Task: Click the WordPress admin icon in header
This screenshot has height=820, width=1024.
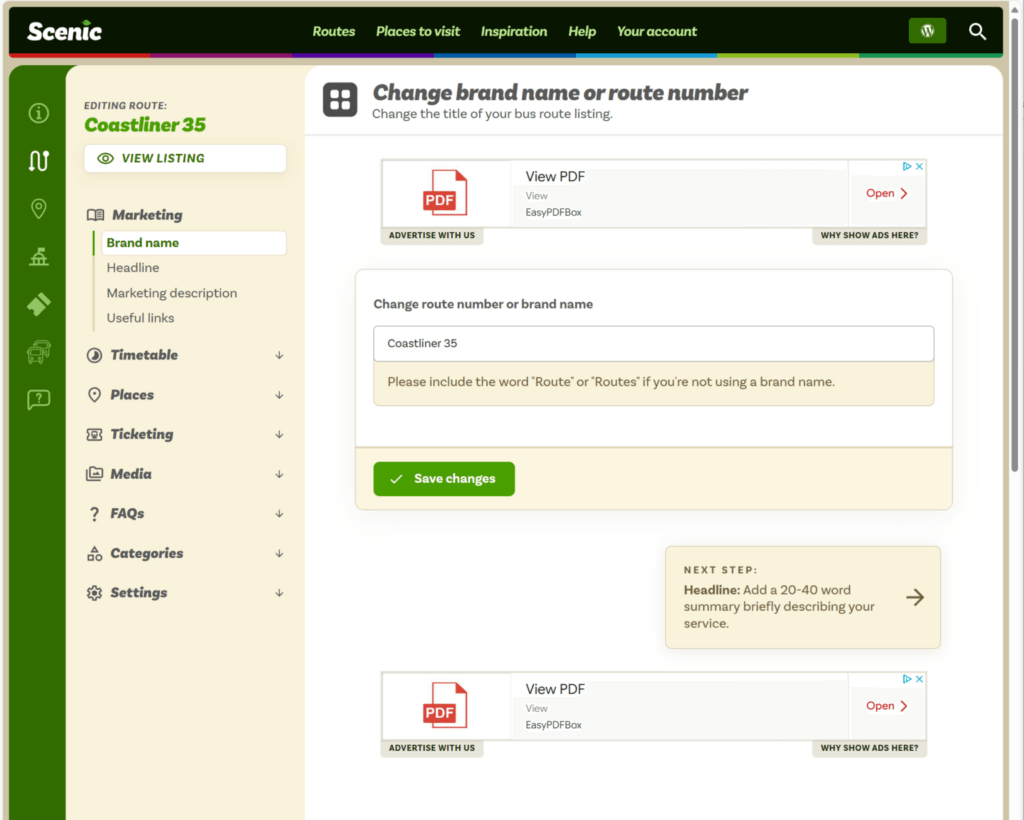Action: click(x=927, y=31)
